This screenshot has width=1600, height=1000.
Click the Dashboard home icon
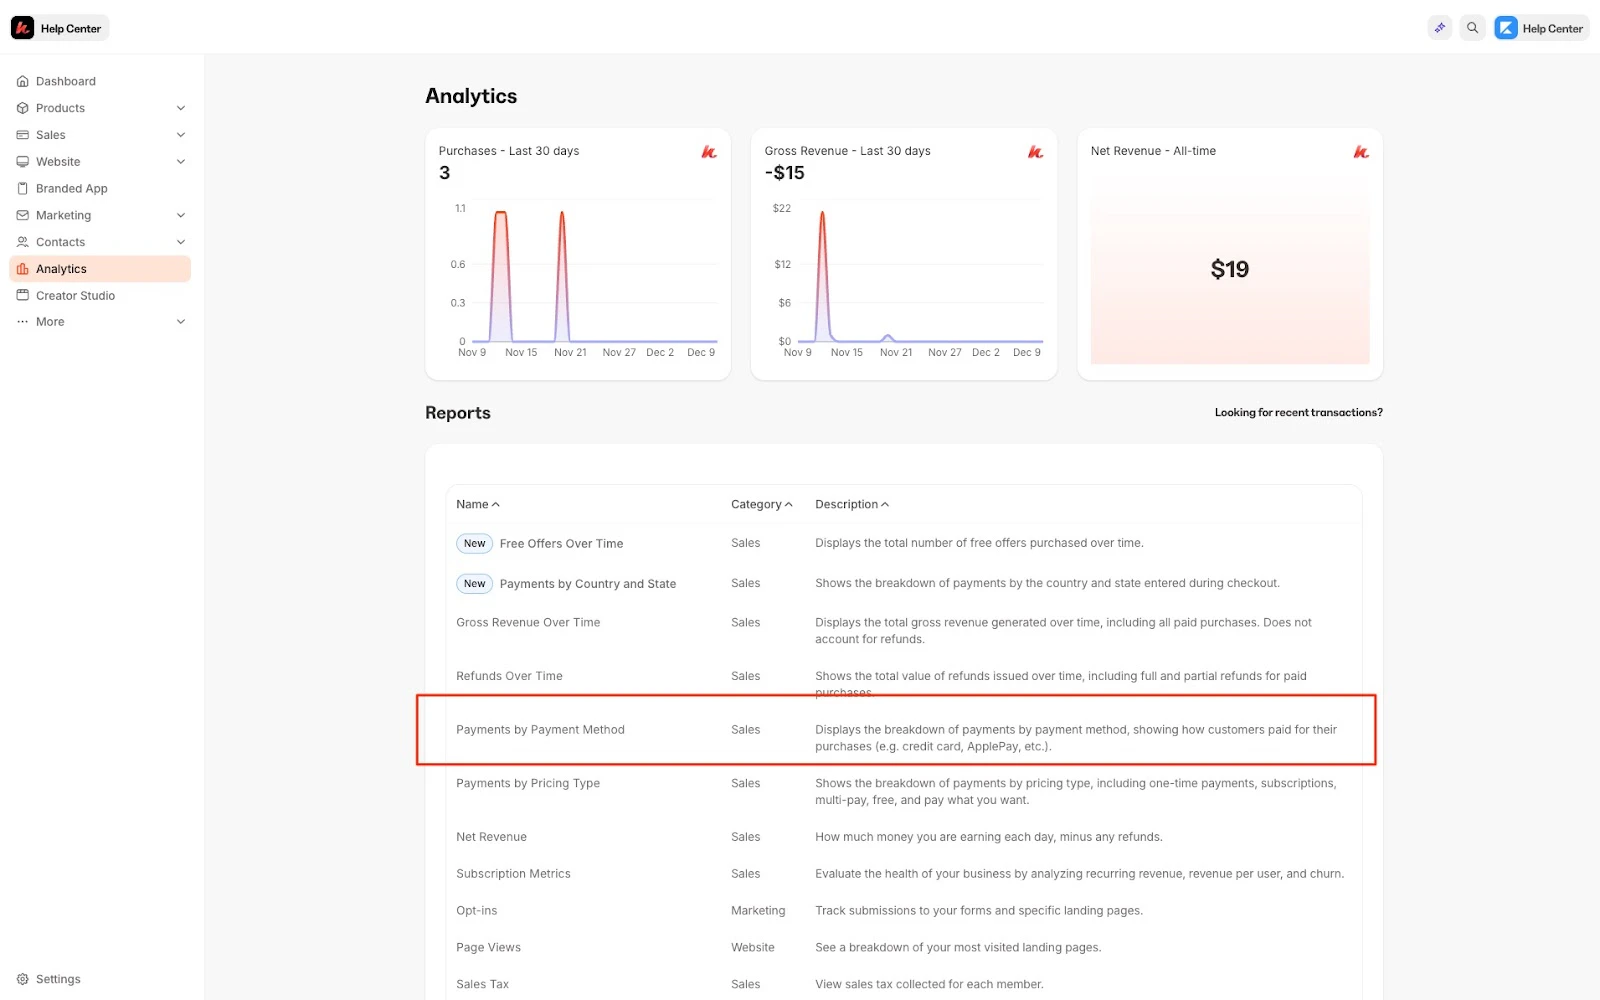(x=22, y=81)
